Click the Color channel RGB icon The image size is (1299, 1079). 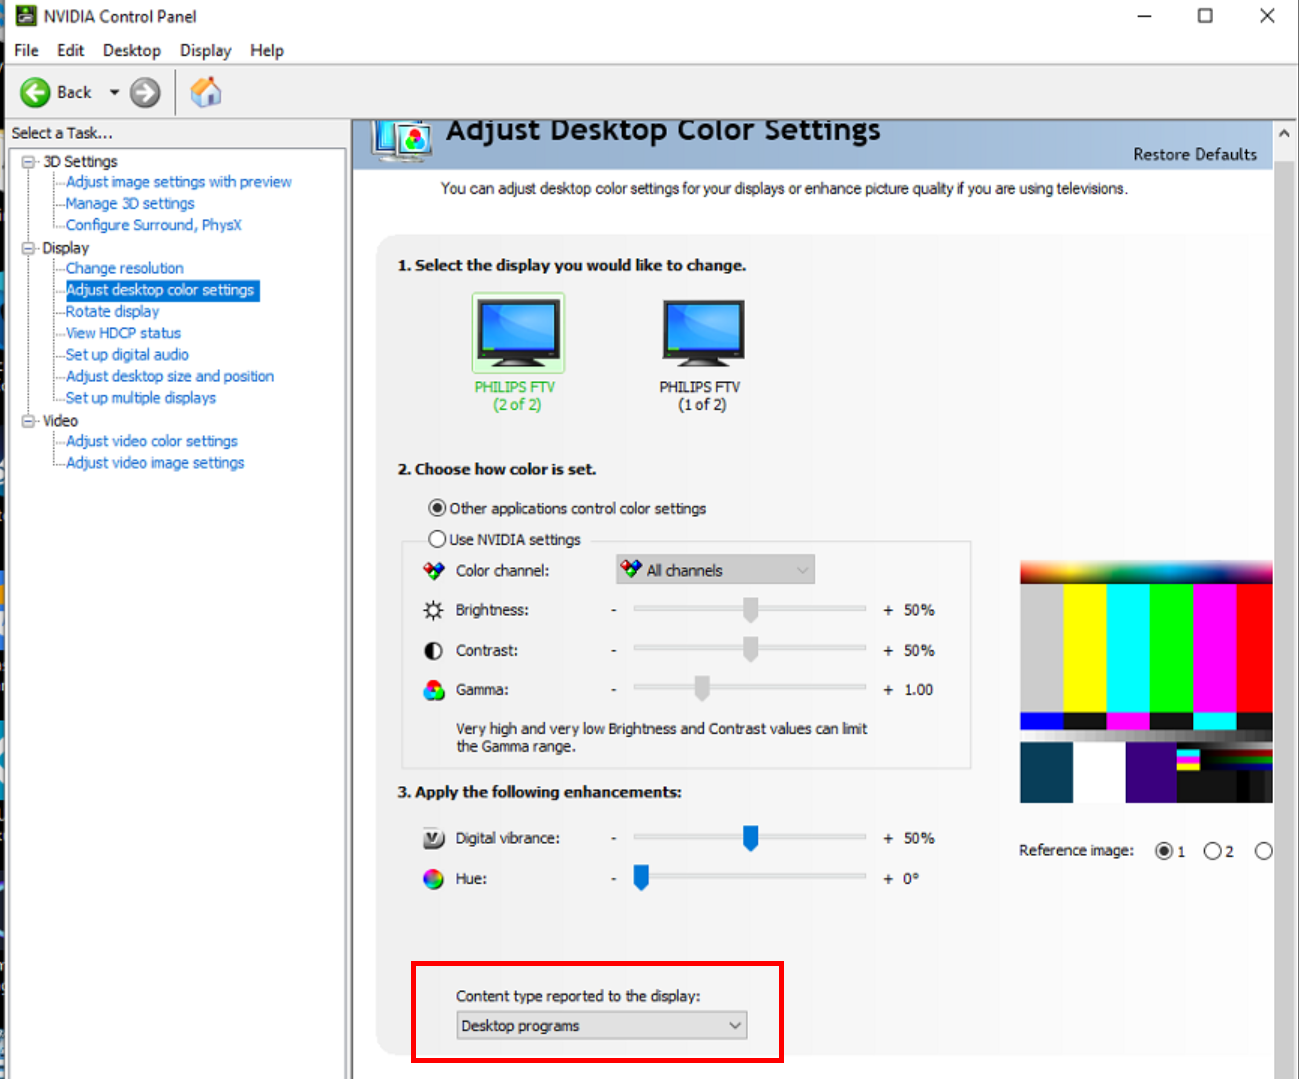433,571
